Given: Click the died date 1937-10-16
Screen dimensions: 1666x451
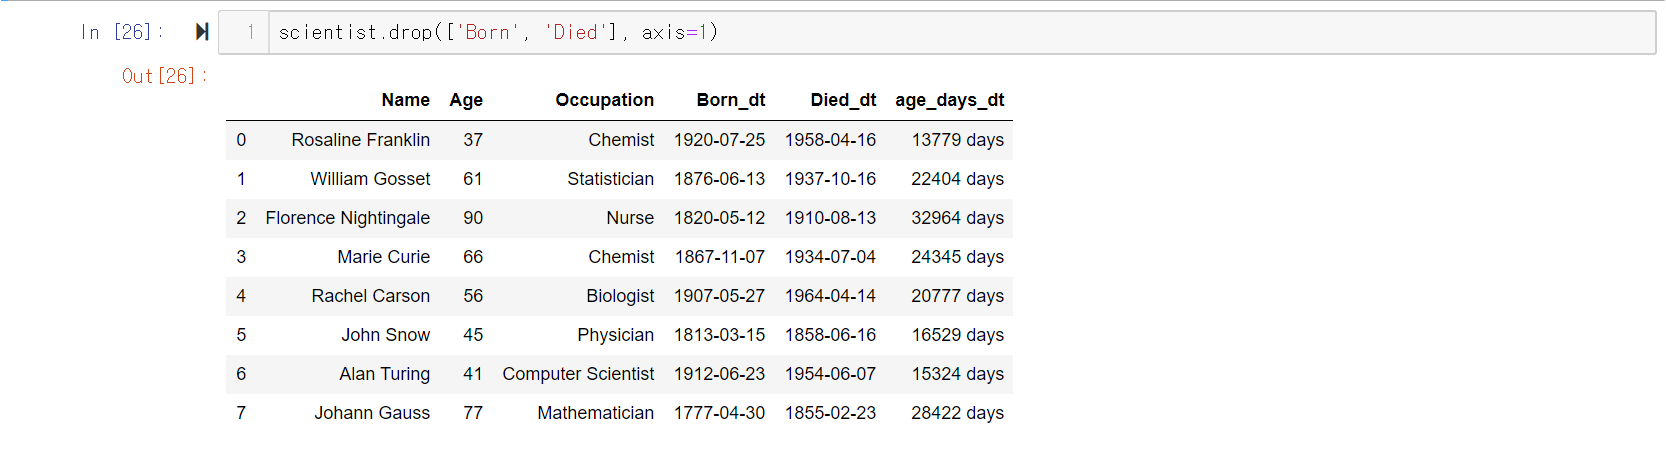Looking at the screenshot, I should [830, 179].
